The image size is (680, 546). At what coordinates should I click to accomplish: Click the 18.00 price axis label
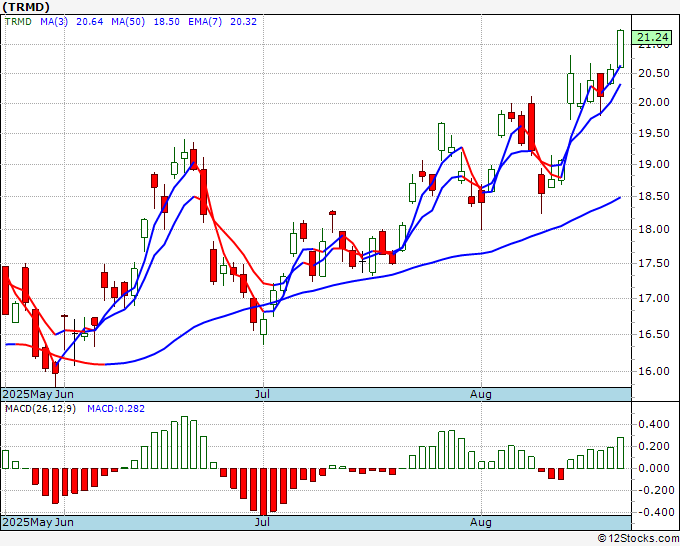tap(654, 229)
